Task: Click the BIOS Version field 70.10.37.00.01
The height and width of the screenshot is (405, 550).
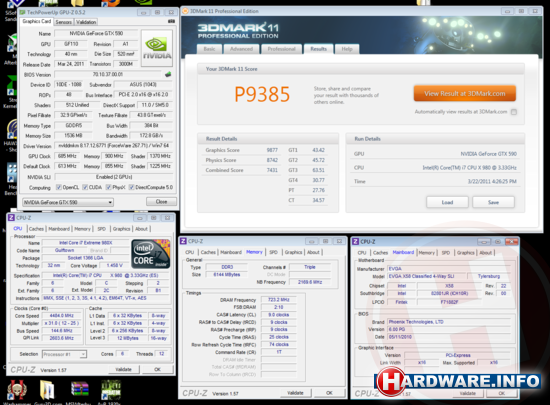Action: pos(108,74)
